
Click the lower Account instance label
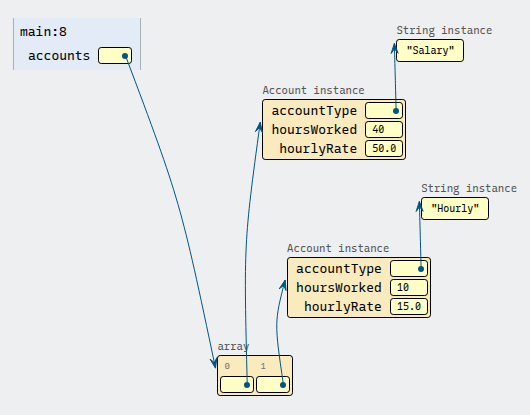point(338,248)
